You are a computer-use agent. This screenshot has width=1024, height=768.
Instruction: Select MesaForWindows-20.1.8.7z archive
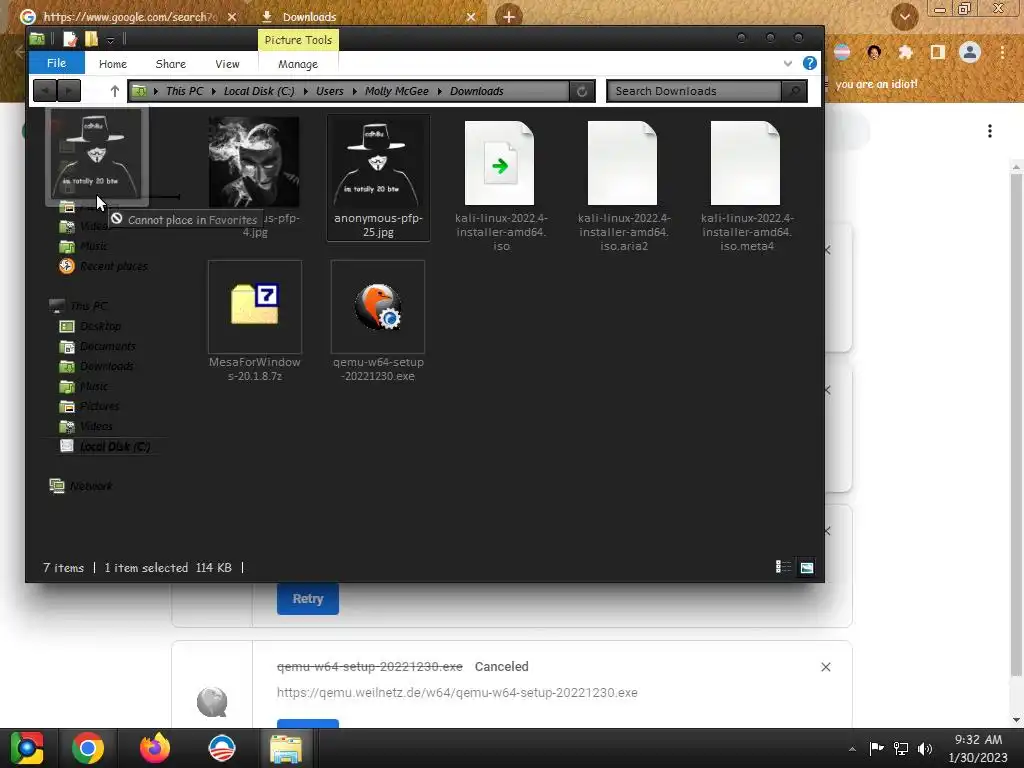pos(255,321)
